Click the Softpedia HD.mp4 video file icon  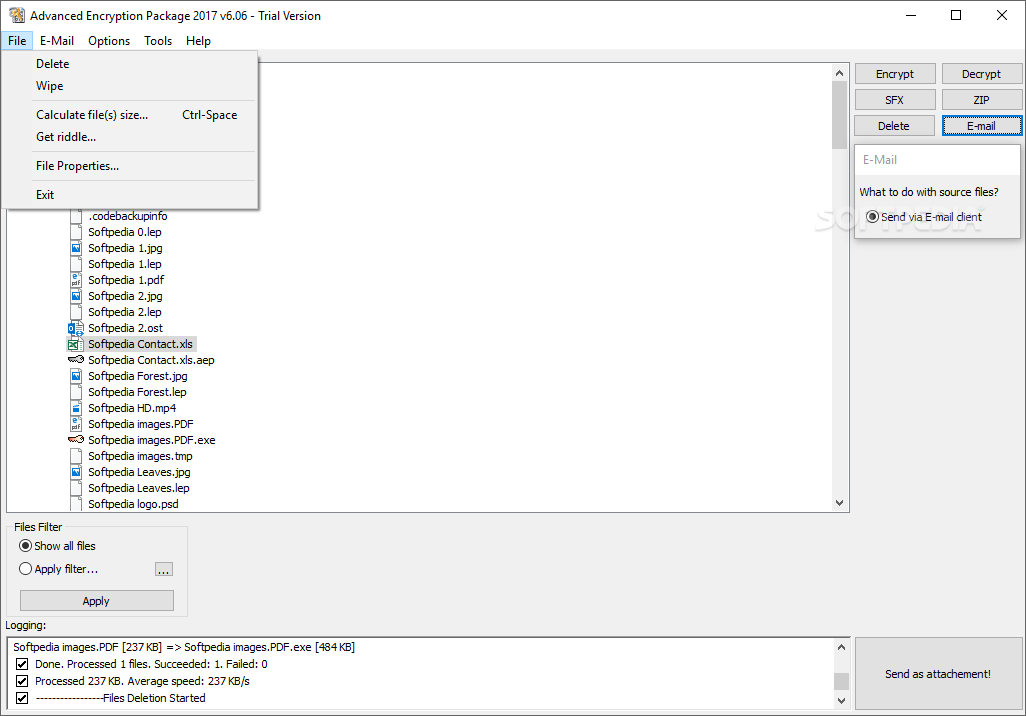click(x=76, y=408)
